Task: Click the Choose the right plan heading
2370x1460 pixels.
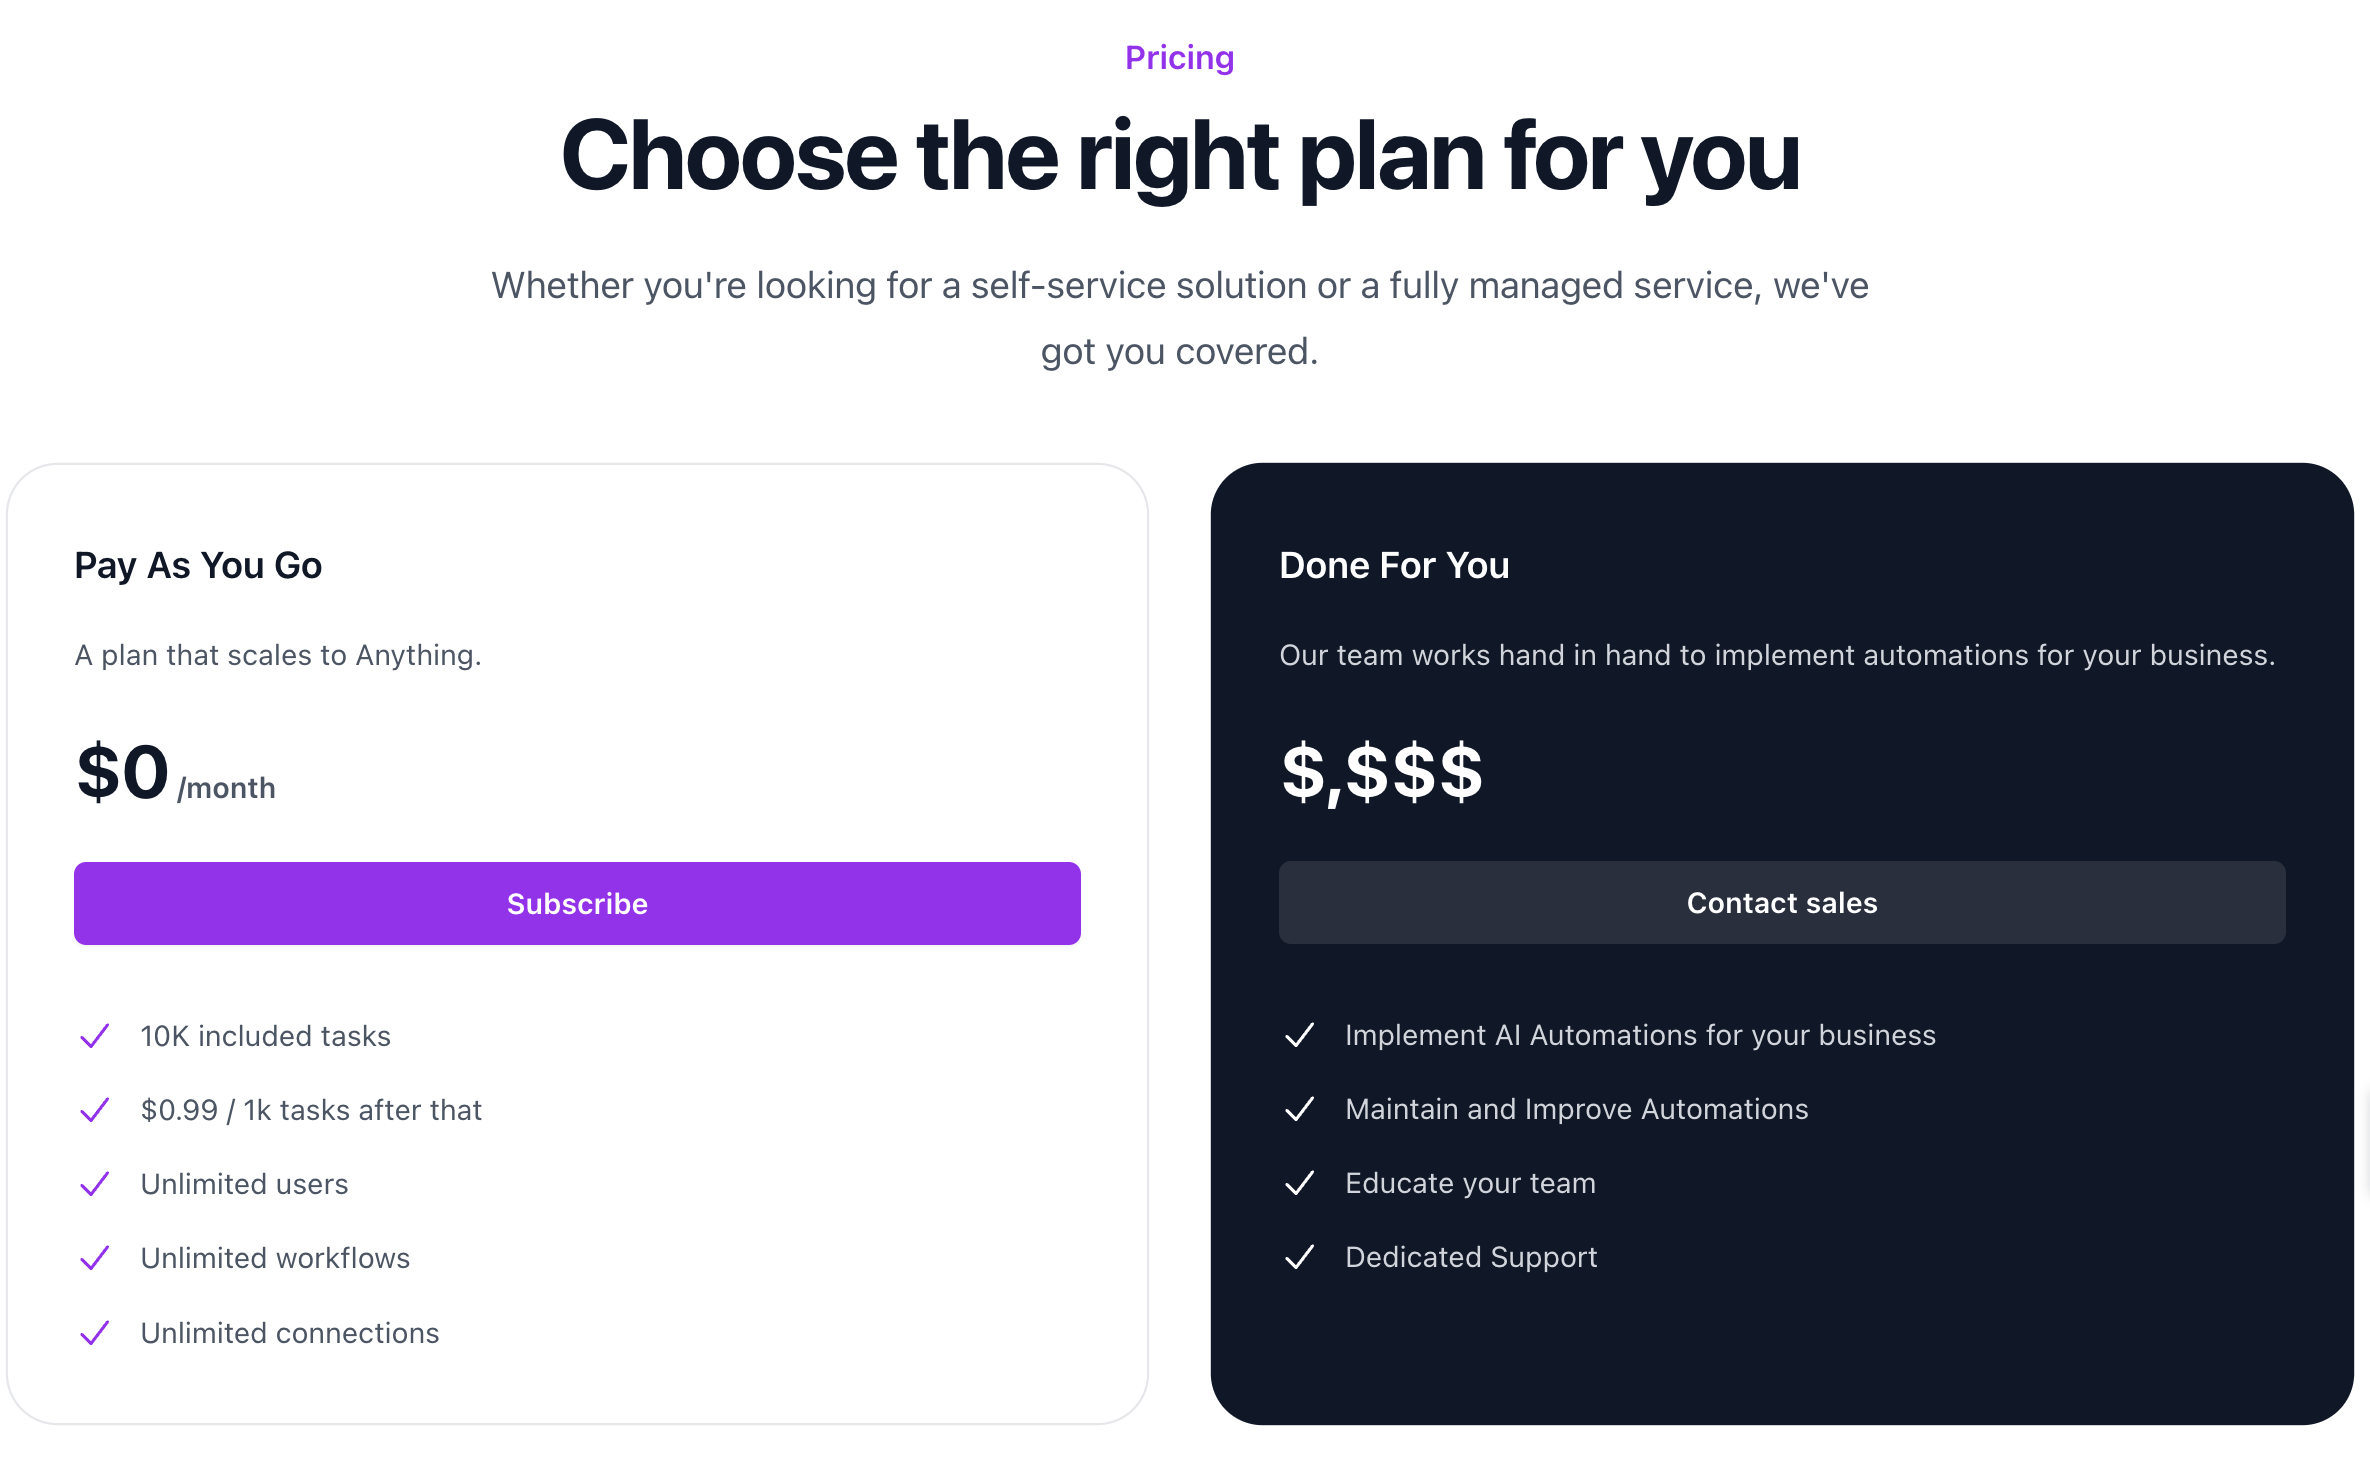Action: click(1180, 157)
